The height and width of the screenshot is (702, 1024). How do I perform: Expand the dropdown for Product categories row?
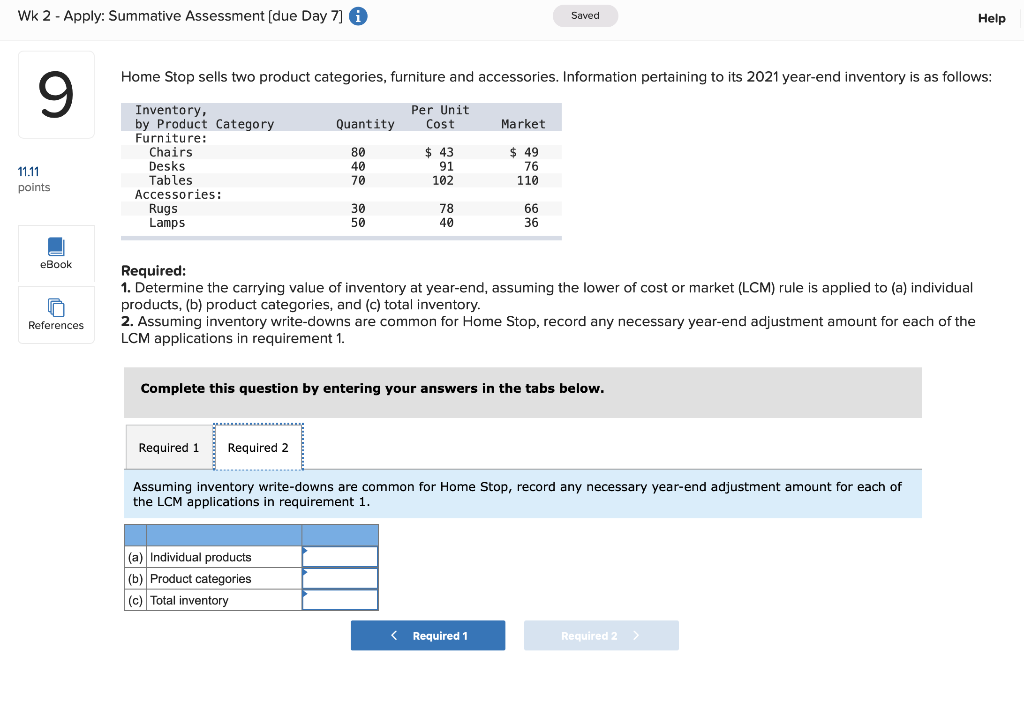(306, 578)
